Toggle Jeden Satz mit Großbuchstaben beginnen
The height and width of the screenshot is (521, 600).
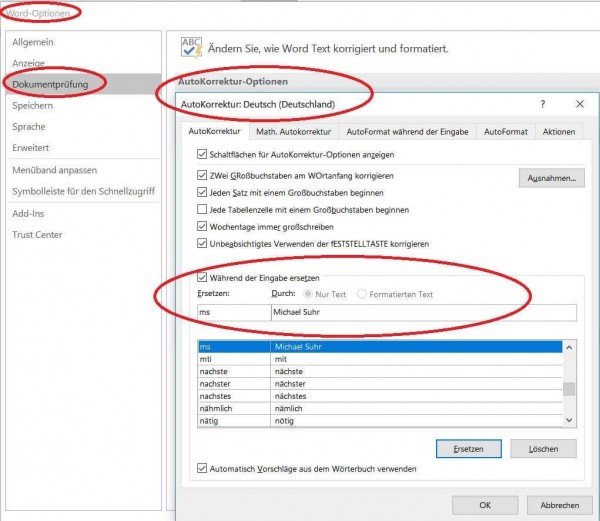pos(202,192)
